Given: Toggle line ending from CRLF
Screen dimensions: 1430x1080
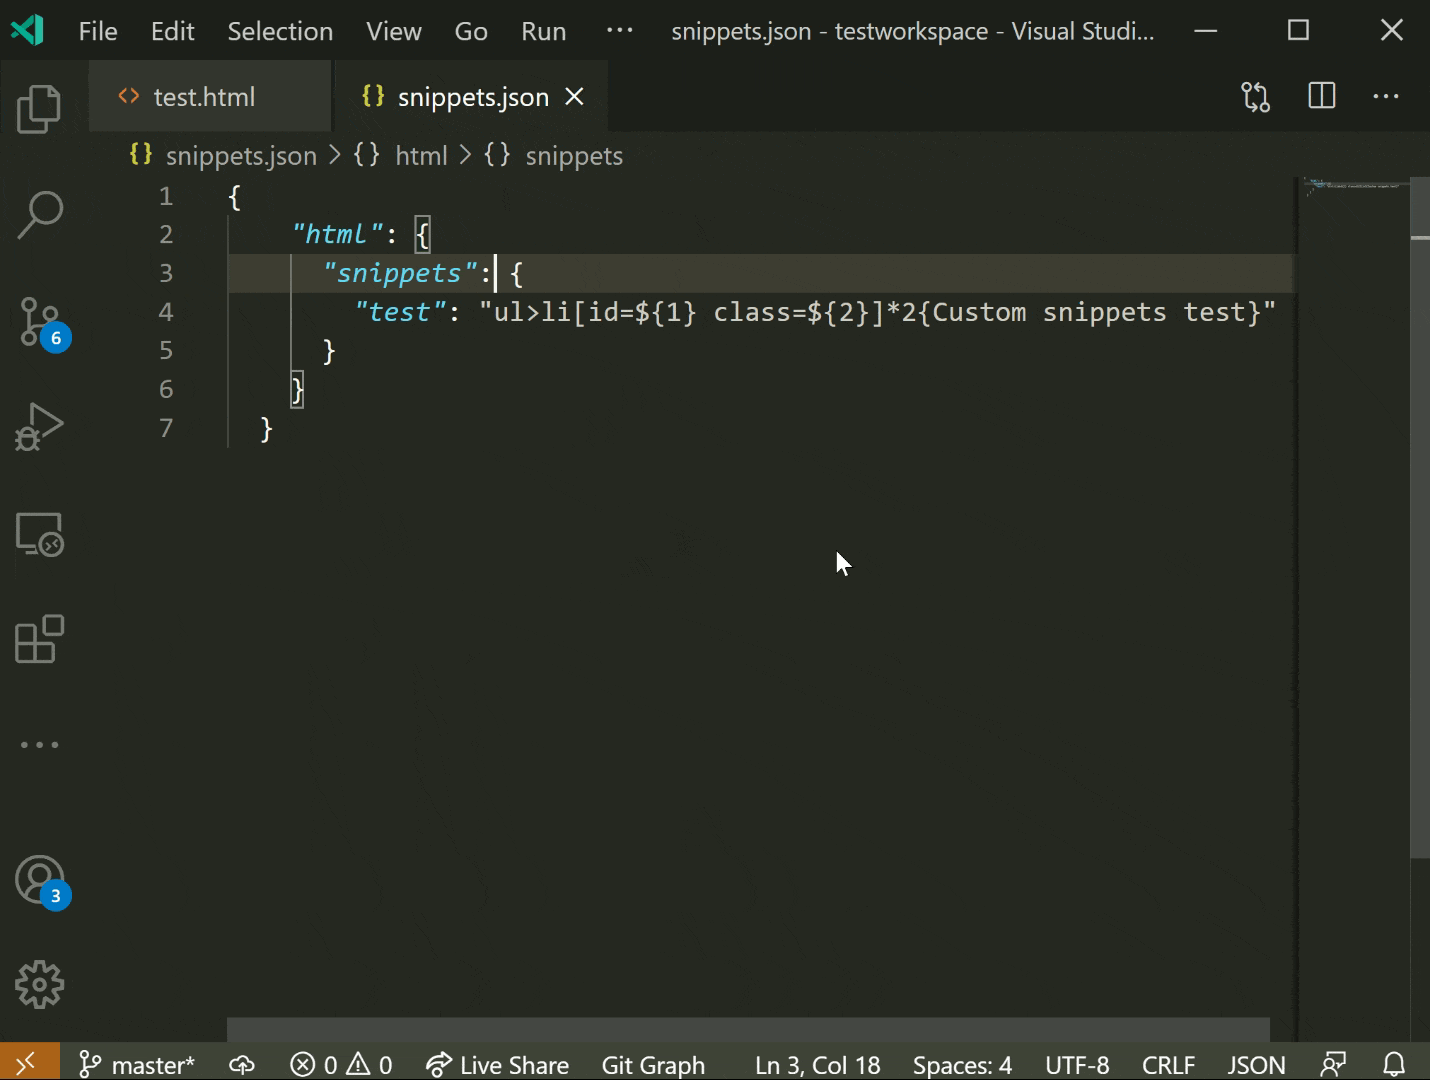Looking at the screenshot, I should click(x=1168, y=1064).
